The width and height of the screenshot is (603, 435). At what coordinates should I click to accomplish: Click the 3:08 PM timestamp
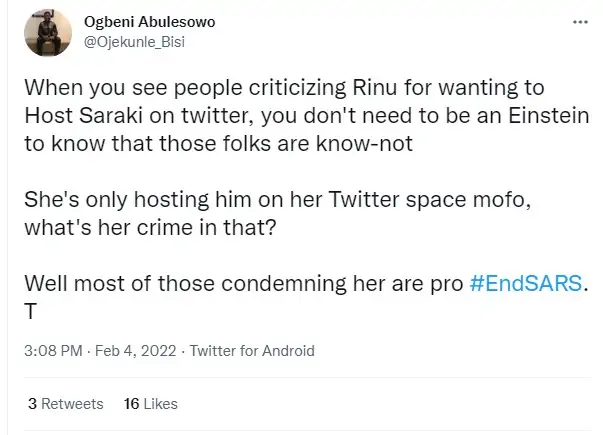tap(52, 350)
